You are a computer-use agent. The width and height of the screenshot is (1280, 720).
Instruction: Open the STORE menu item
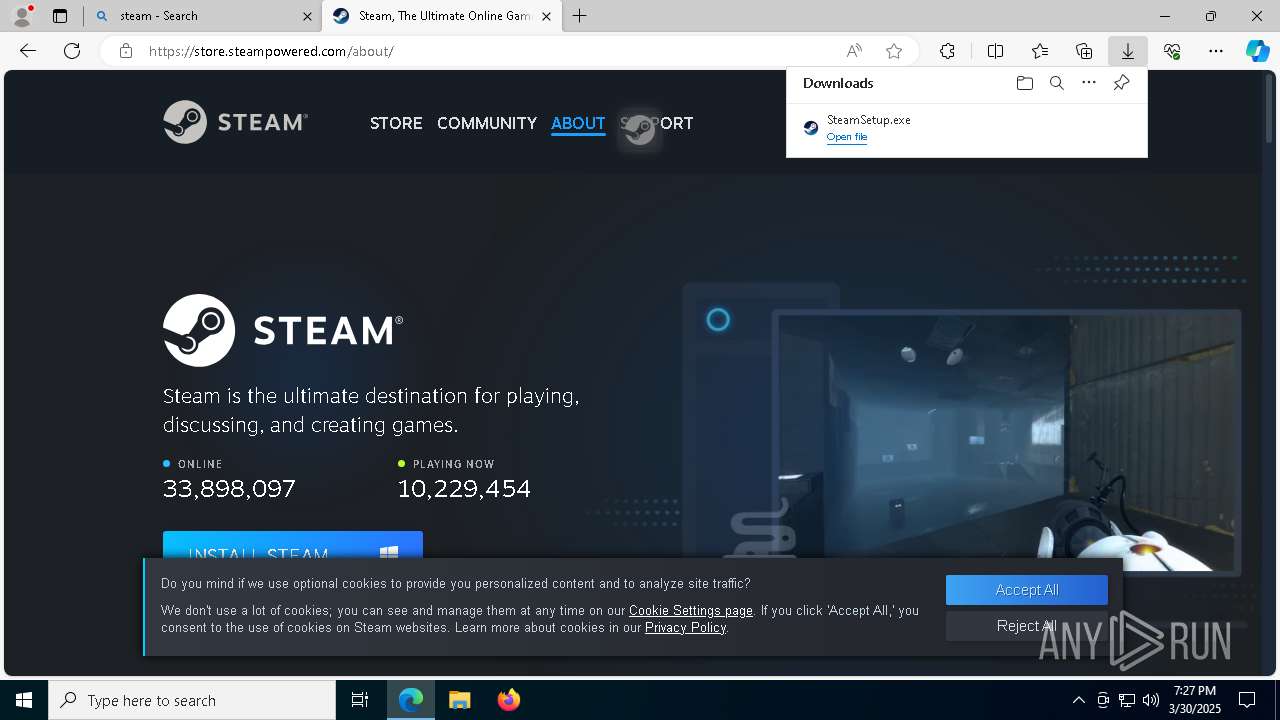[396, 123]
